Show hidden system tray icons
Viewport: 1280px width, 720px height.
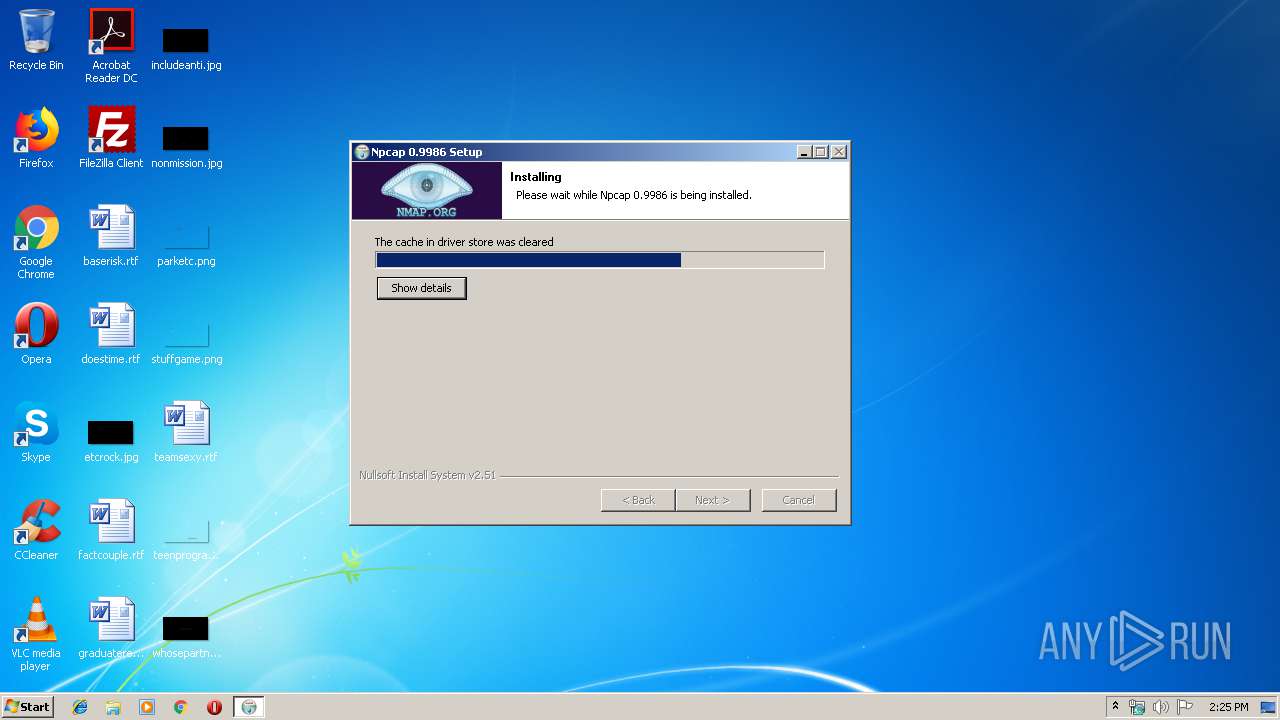pos(1115,707)
